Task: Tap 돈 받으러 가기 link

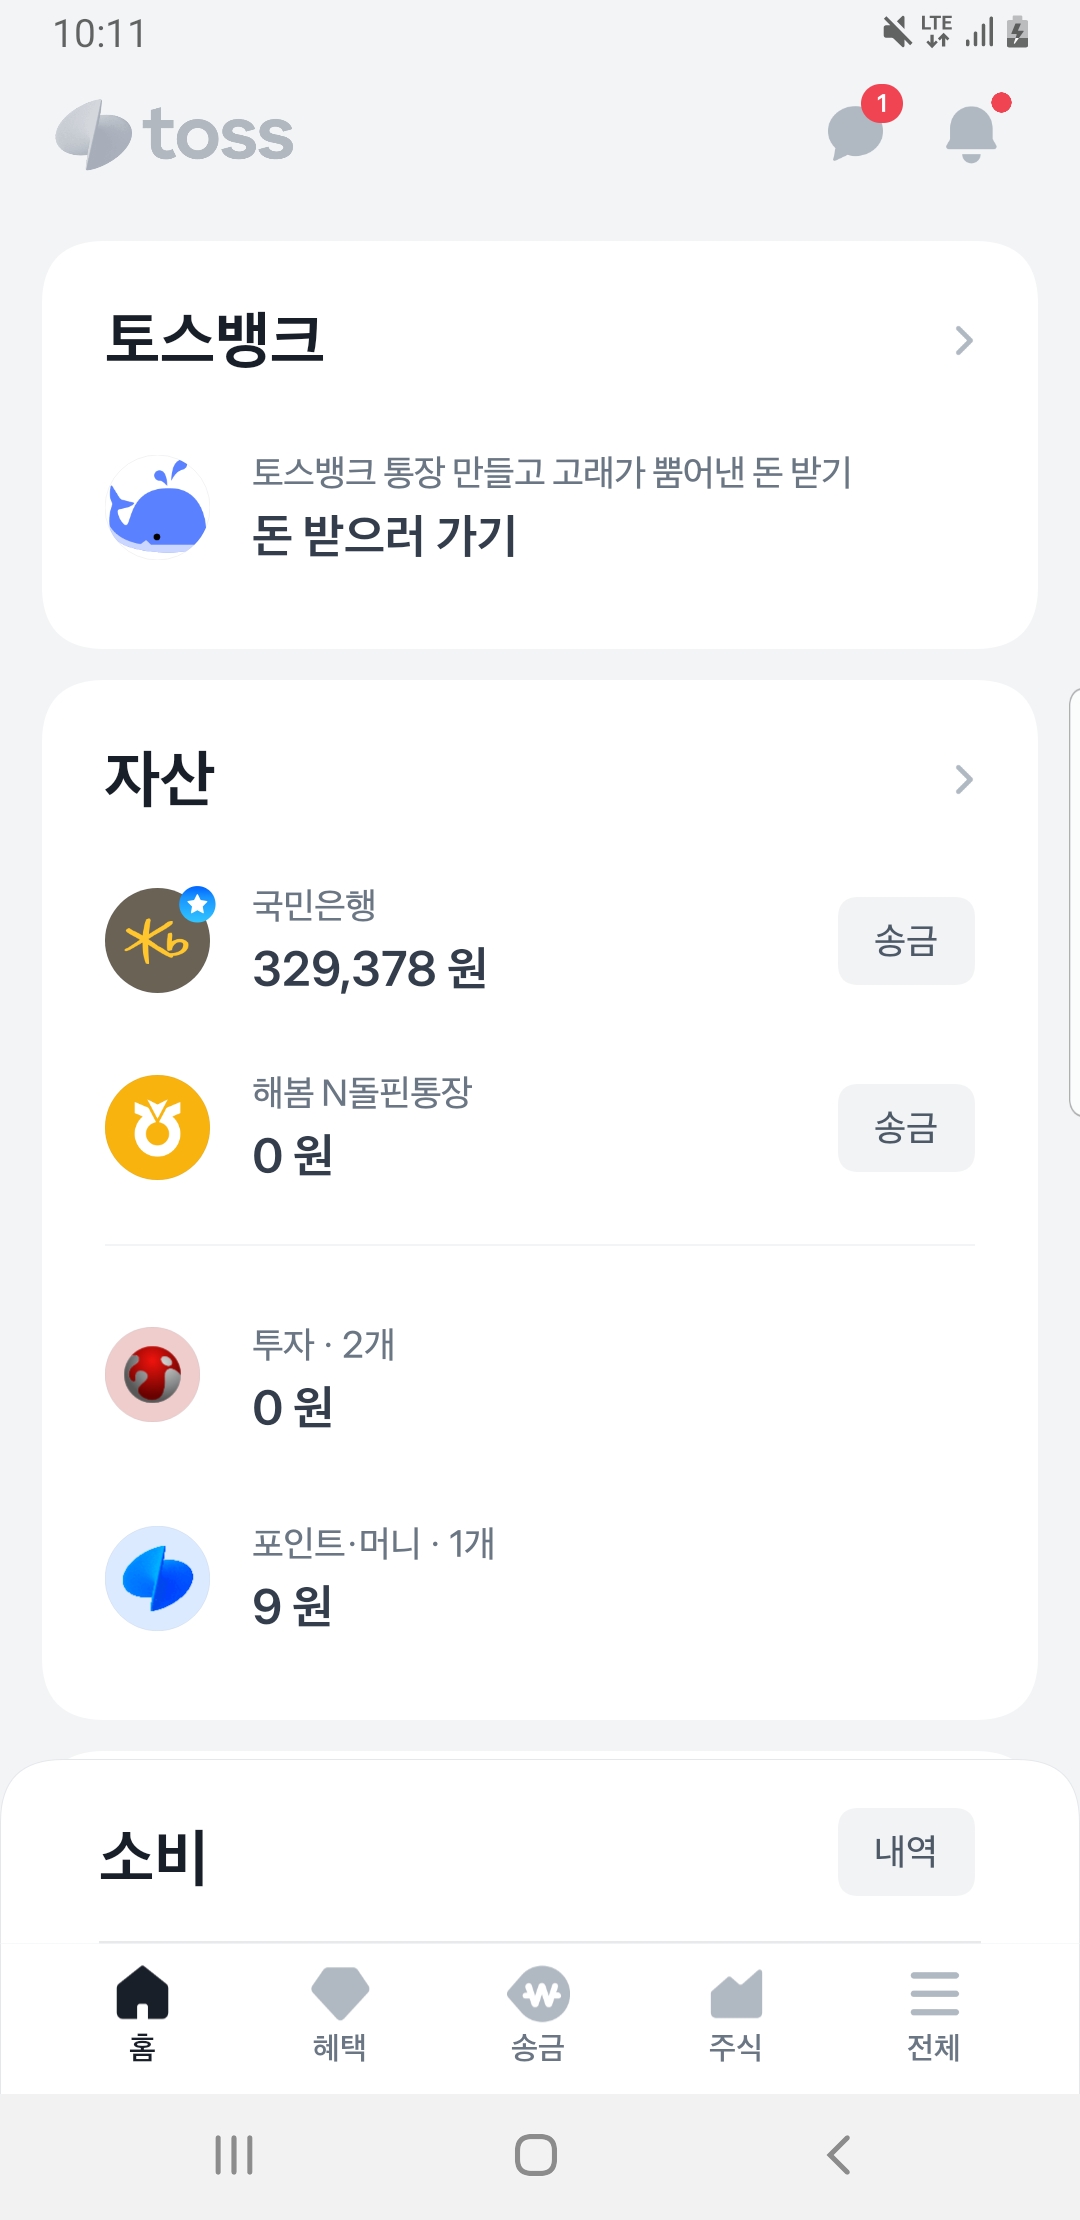Action: (385, 535)
